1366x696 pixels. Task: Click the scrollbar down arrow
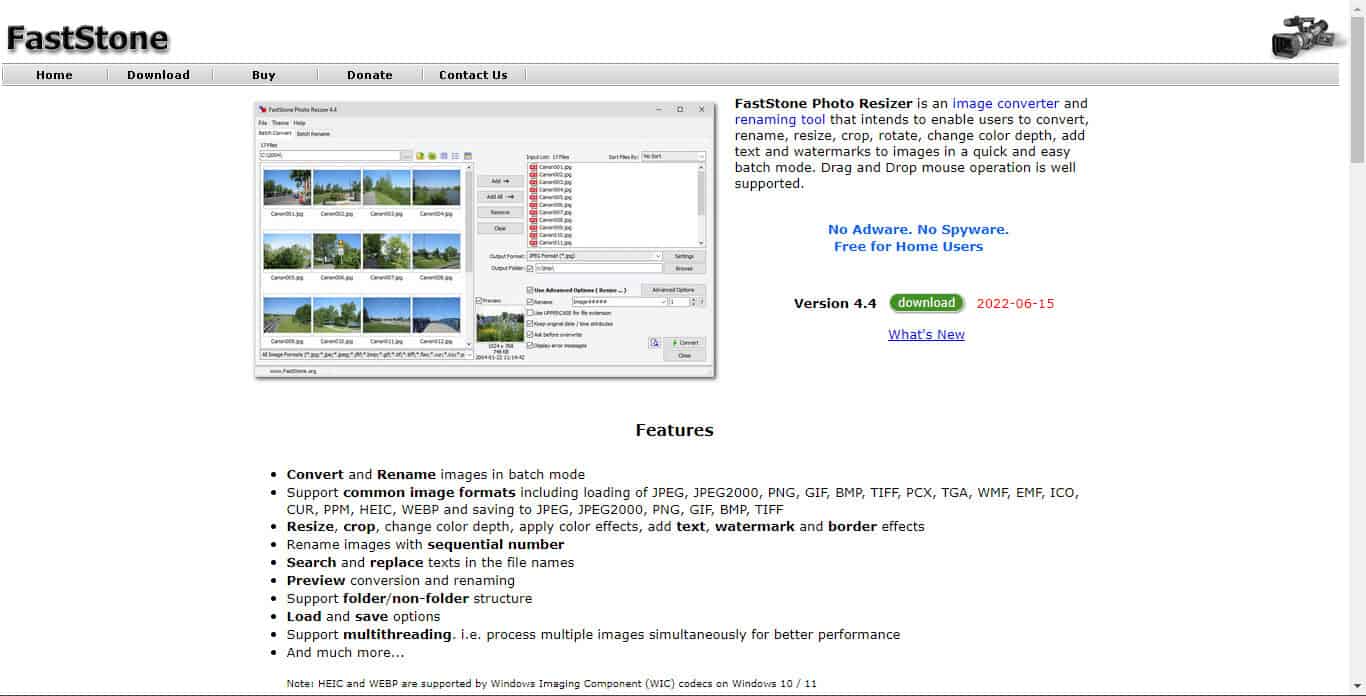point(1357,688)
